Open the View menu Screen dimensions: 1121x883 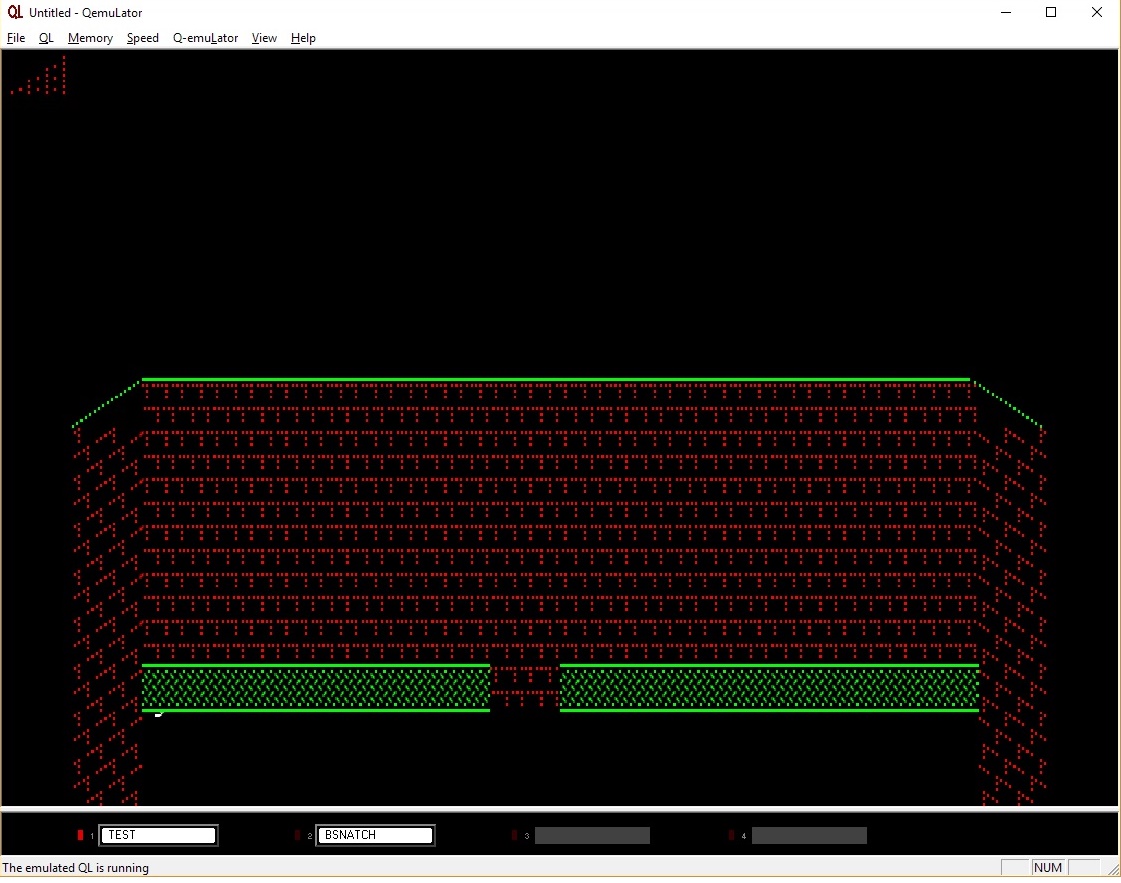point(264,38)
